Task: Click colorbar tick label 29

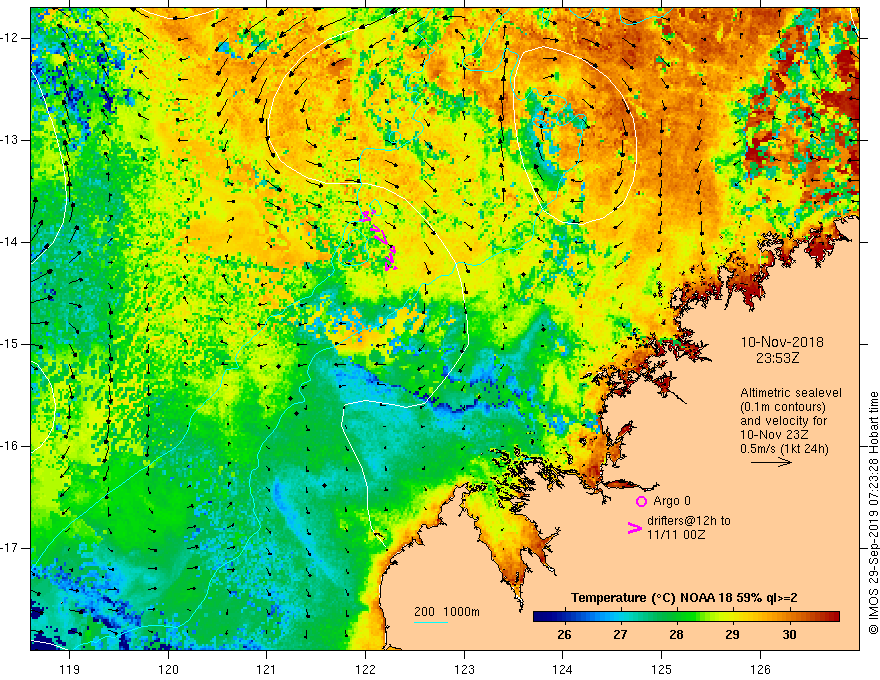Action: point(732,635)
